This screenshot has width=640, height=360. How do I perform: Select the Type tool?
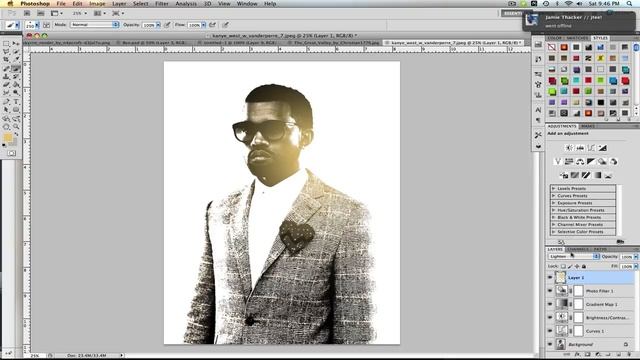[x=16, y=102]
